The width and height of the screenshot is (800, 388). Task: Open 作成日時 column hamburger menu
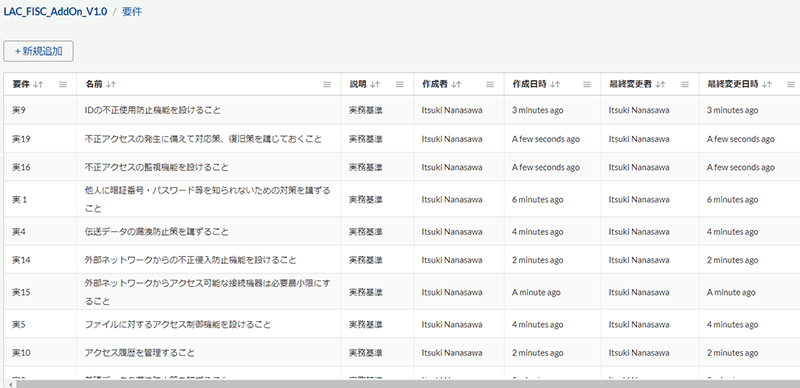[x=587, y=85]
